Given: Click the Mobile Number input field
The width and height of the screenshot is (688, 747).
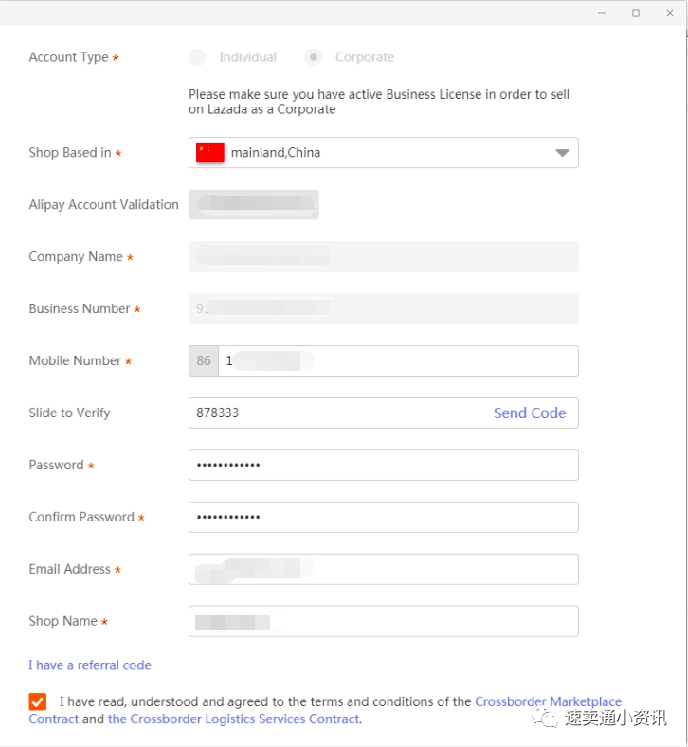Looking at the screenshot, I should click(398, 361).
